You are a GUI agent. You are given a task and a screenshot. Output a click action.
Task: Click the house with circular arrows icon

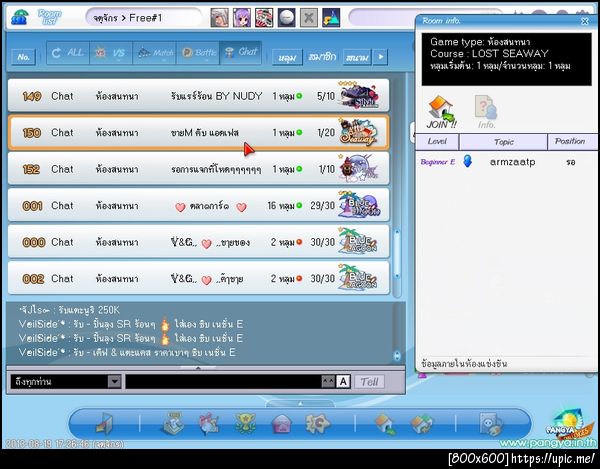pos(421,424)
